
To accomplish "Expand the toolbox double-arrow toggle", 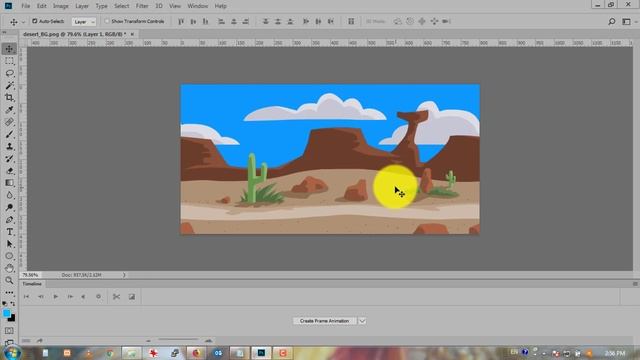I will (x=4, y=32).
